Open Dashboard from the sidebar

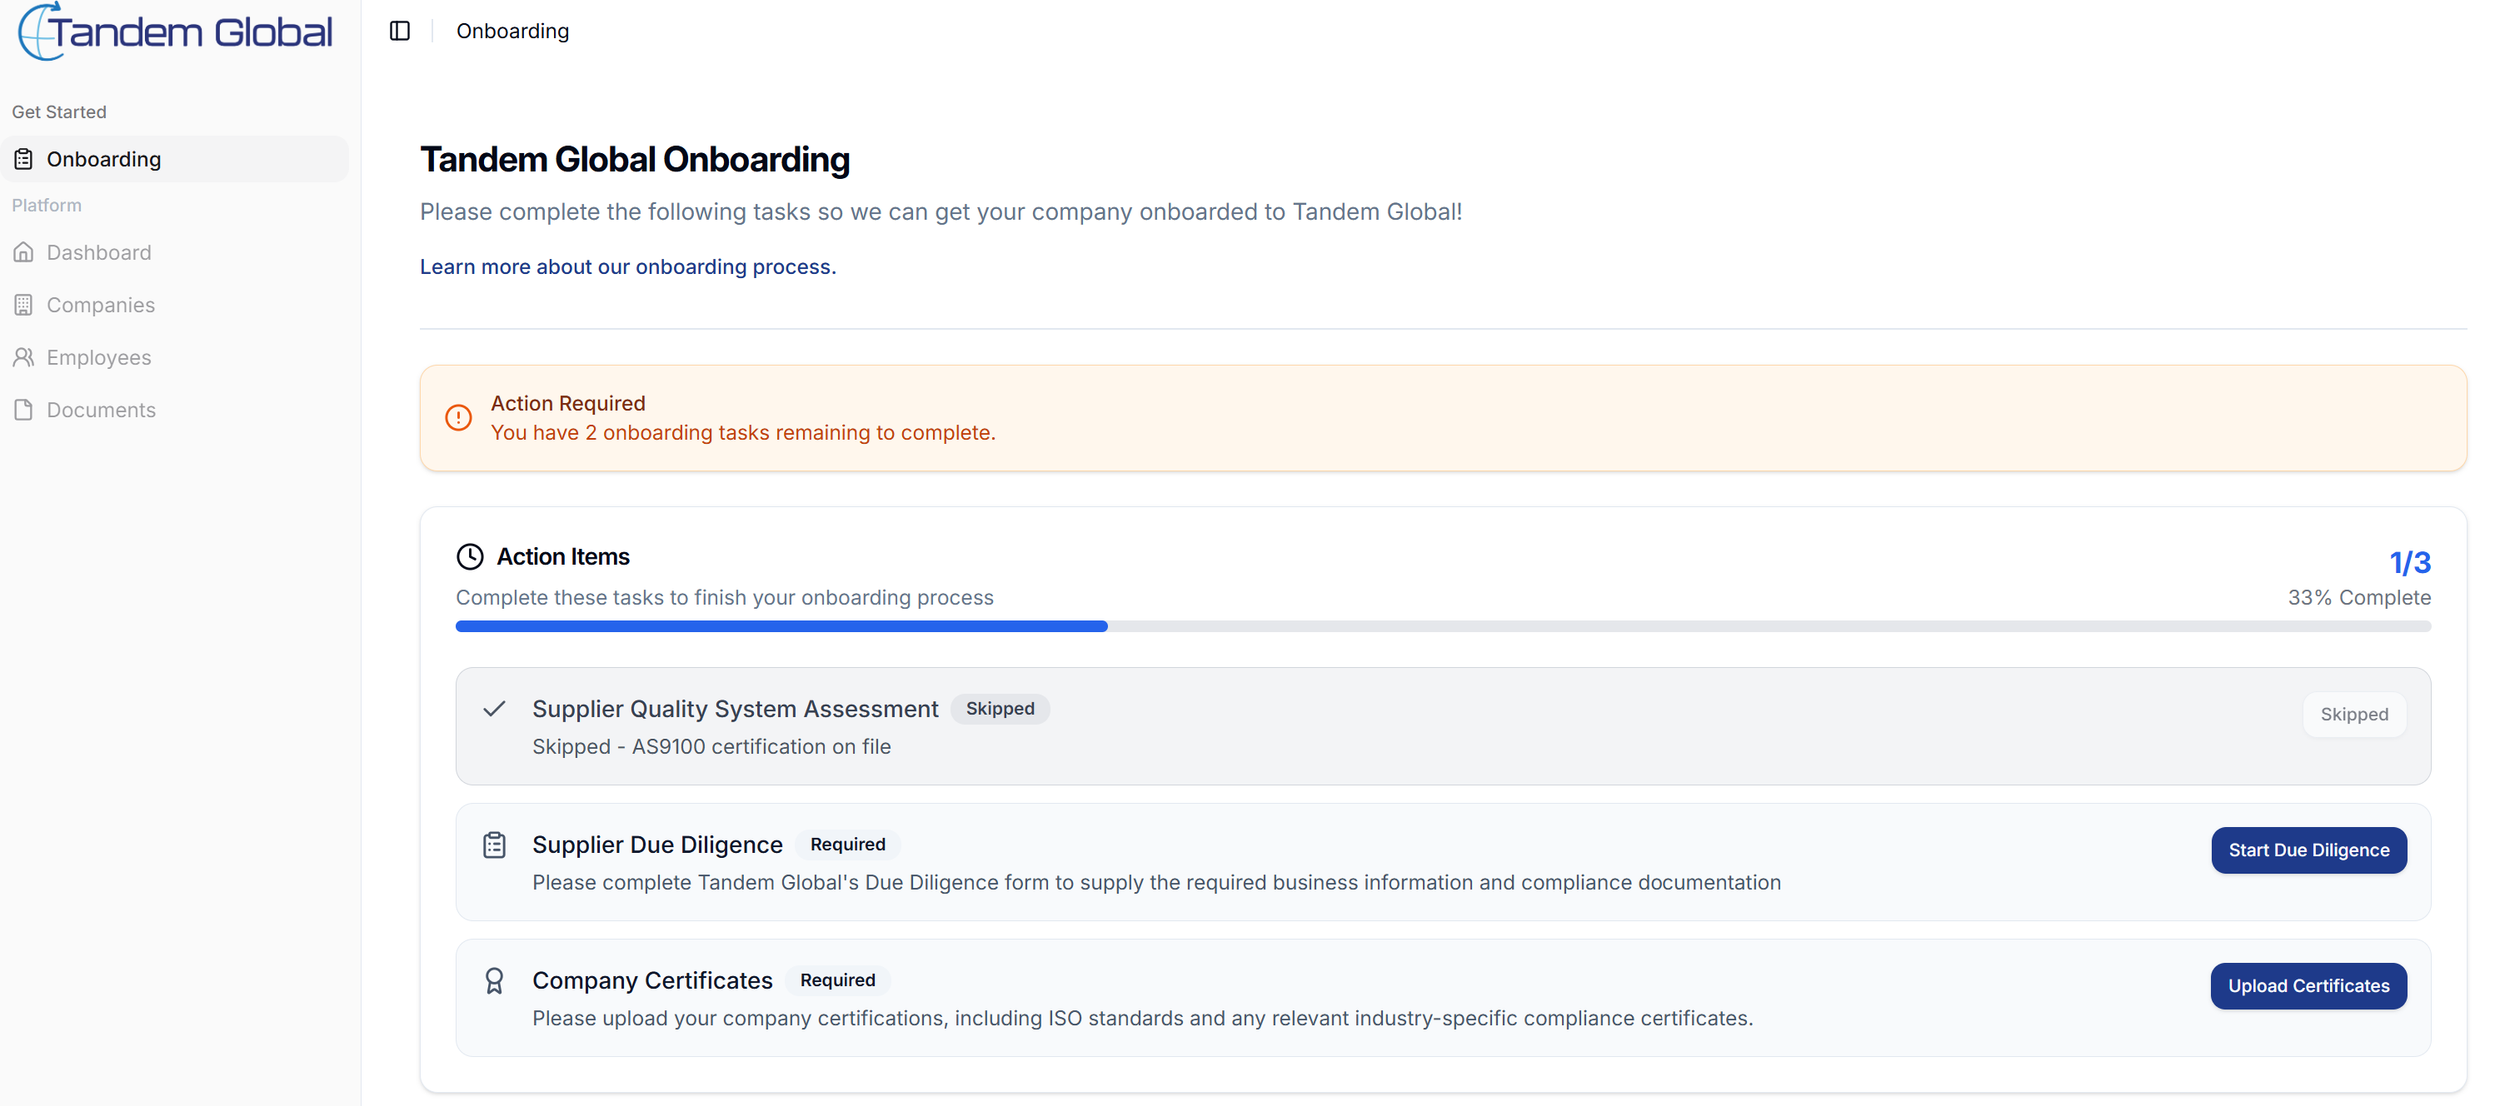[x=99, y=252]
